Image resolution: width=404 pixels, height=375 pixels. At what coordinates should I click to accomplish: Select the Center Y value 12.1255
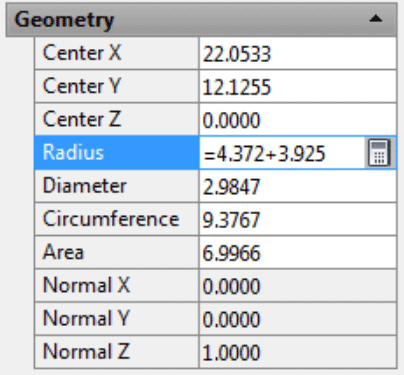[x=298, y=86]
